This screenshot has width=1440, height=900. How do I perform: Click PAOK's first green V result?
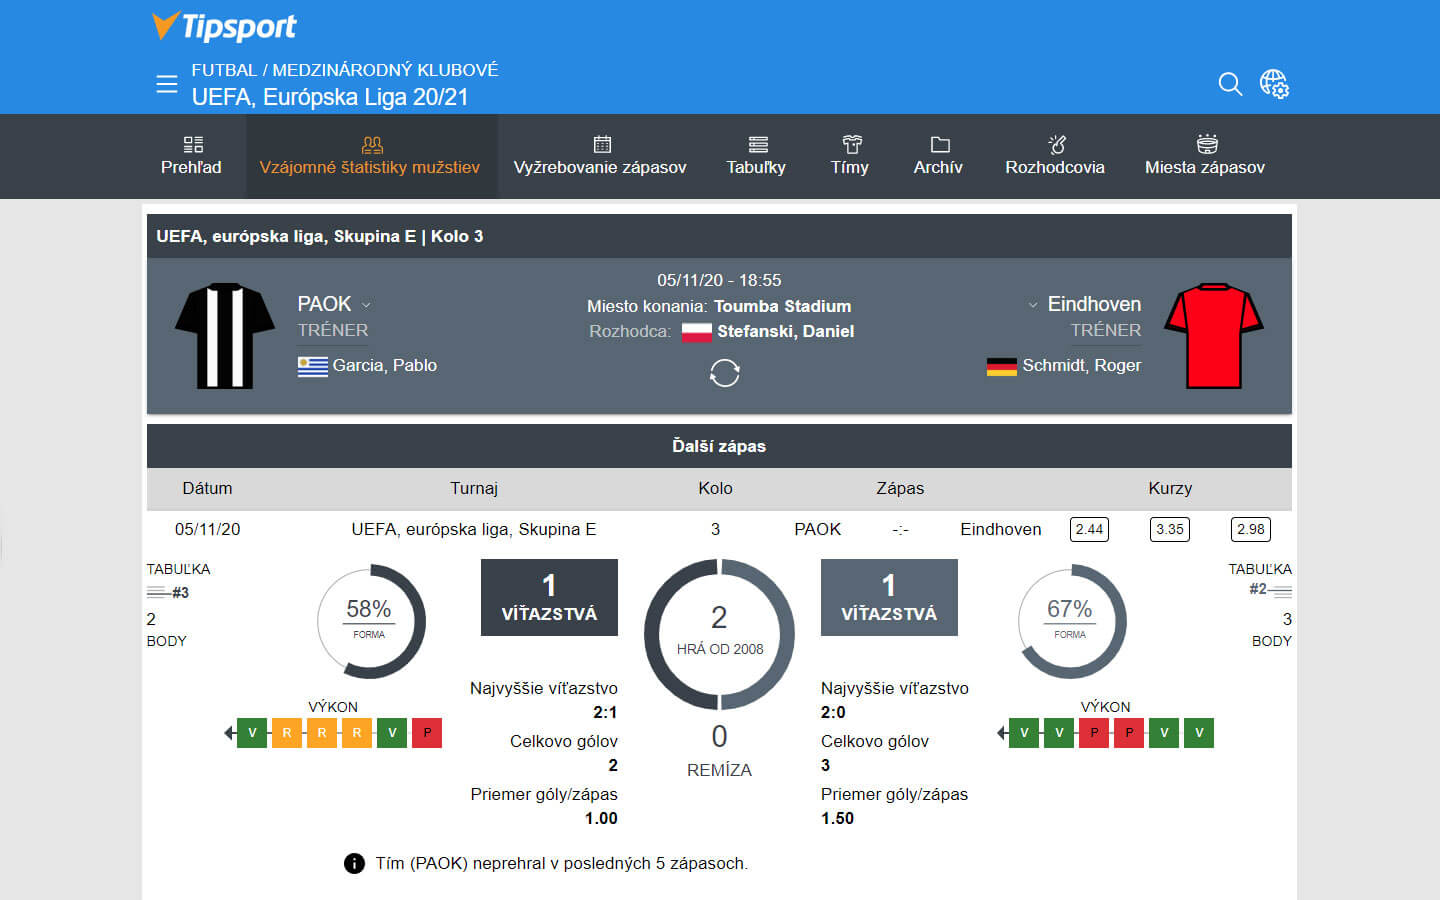pyautogui.click(x=252, y=733)
